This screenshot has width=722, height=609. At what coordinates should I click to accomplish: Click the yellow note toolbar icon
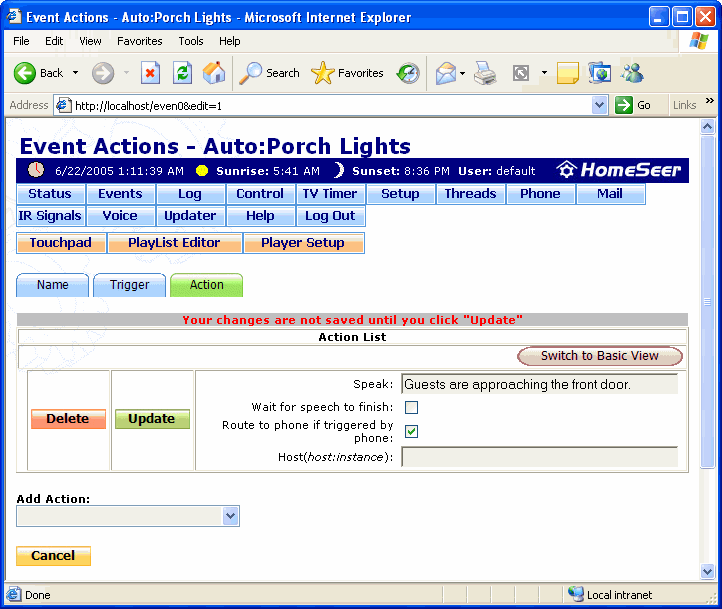tap(567, 73)
